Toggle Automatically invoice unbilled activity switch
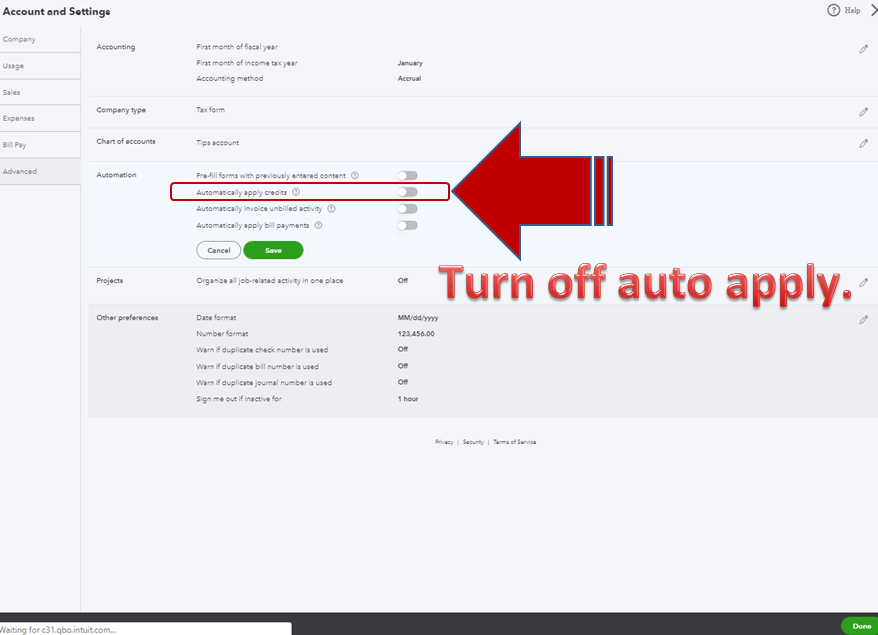The image size is (878, 635). point(408,209)
